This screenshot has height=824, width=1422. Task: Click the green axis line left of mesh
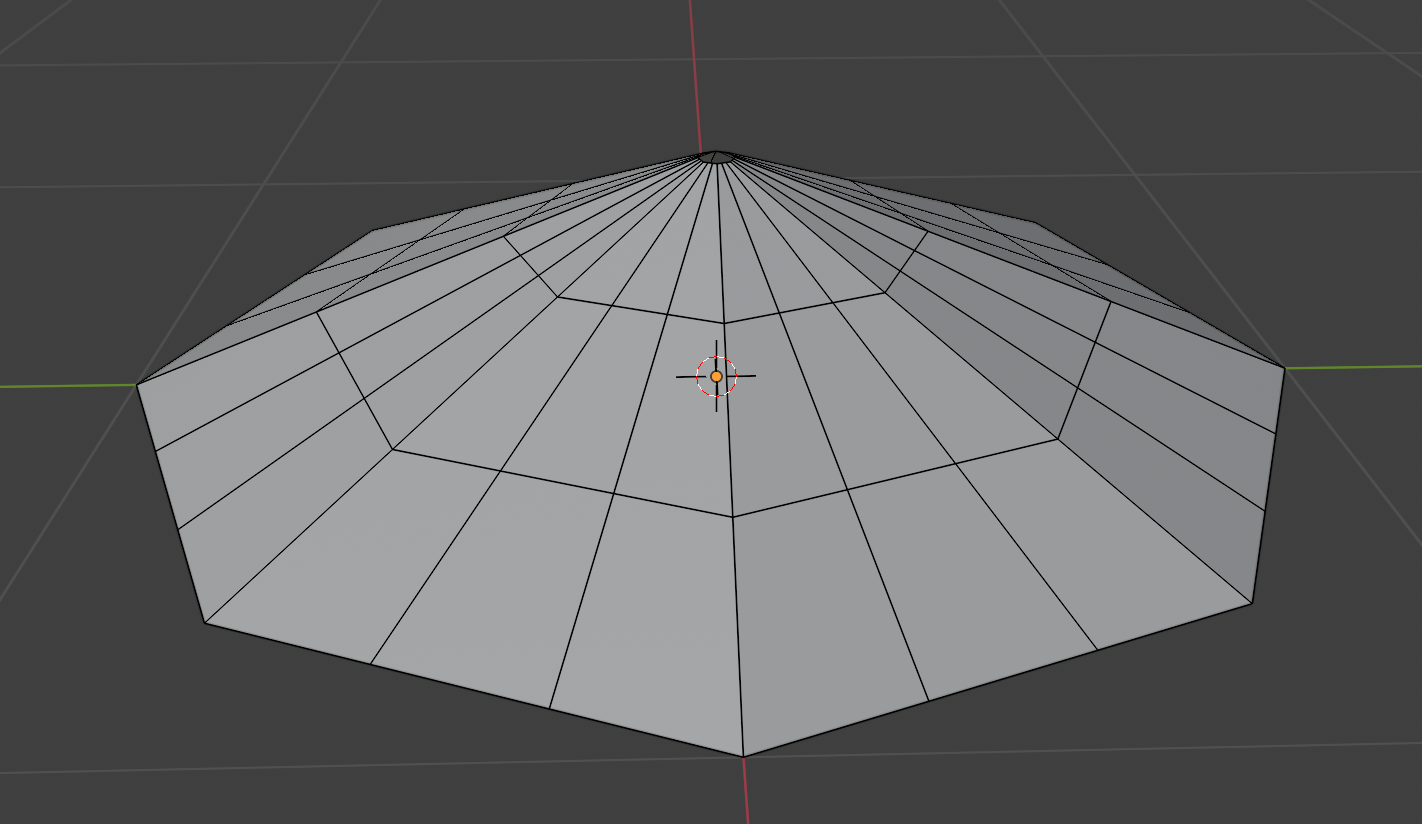pos(60,385)
